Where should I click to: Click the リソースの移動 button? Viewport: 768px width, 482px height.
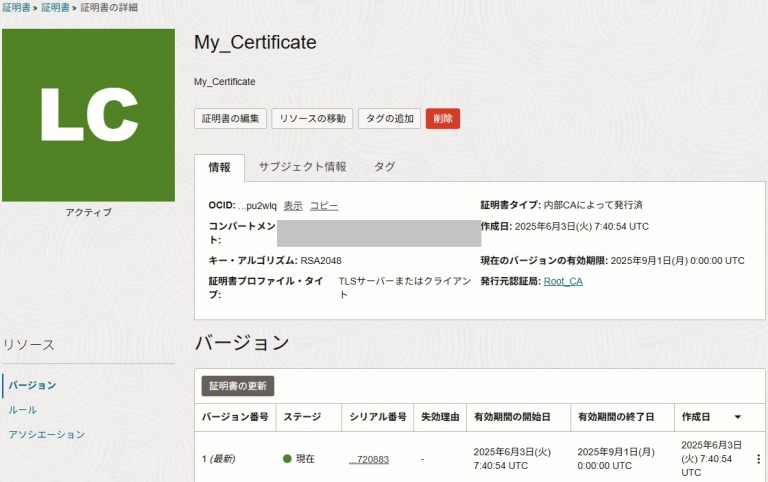(x=312, y=119)
